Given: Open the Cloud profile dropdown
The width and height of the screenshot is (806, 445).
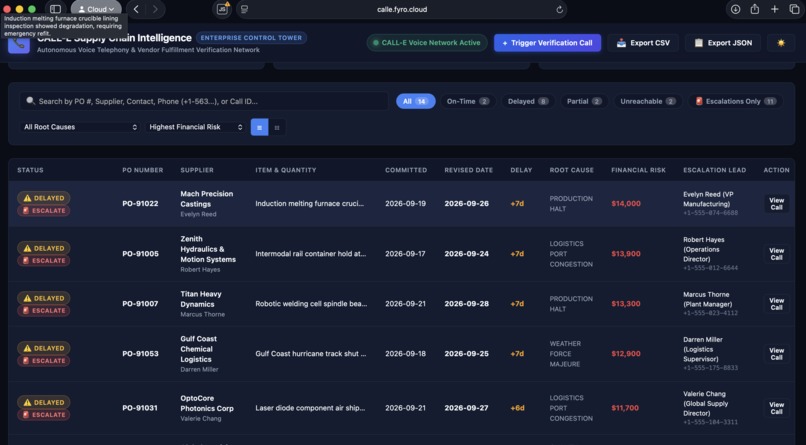Looking at the screenshot, I should click(96, 9).
